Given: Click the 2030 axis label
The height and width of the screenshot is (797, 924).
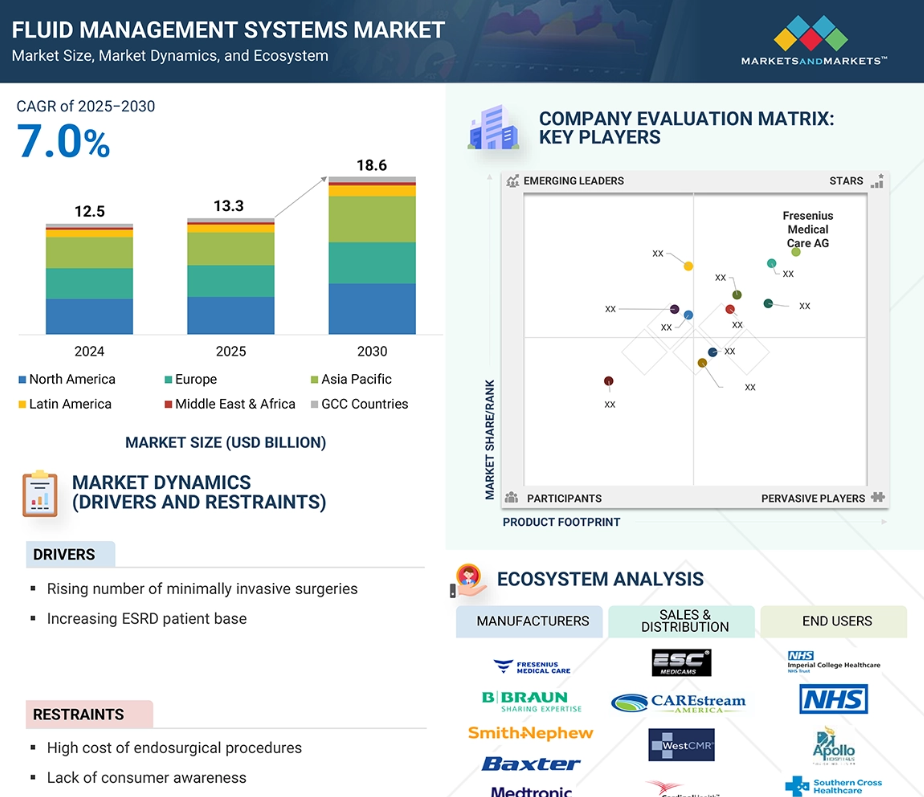Looking at the screenshot, I should [372, 351].
